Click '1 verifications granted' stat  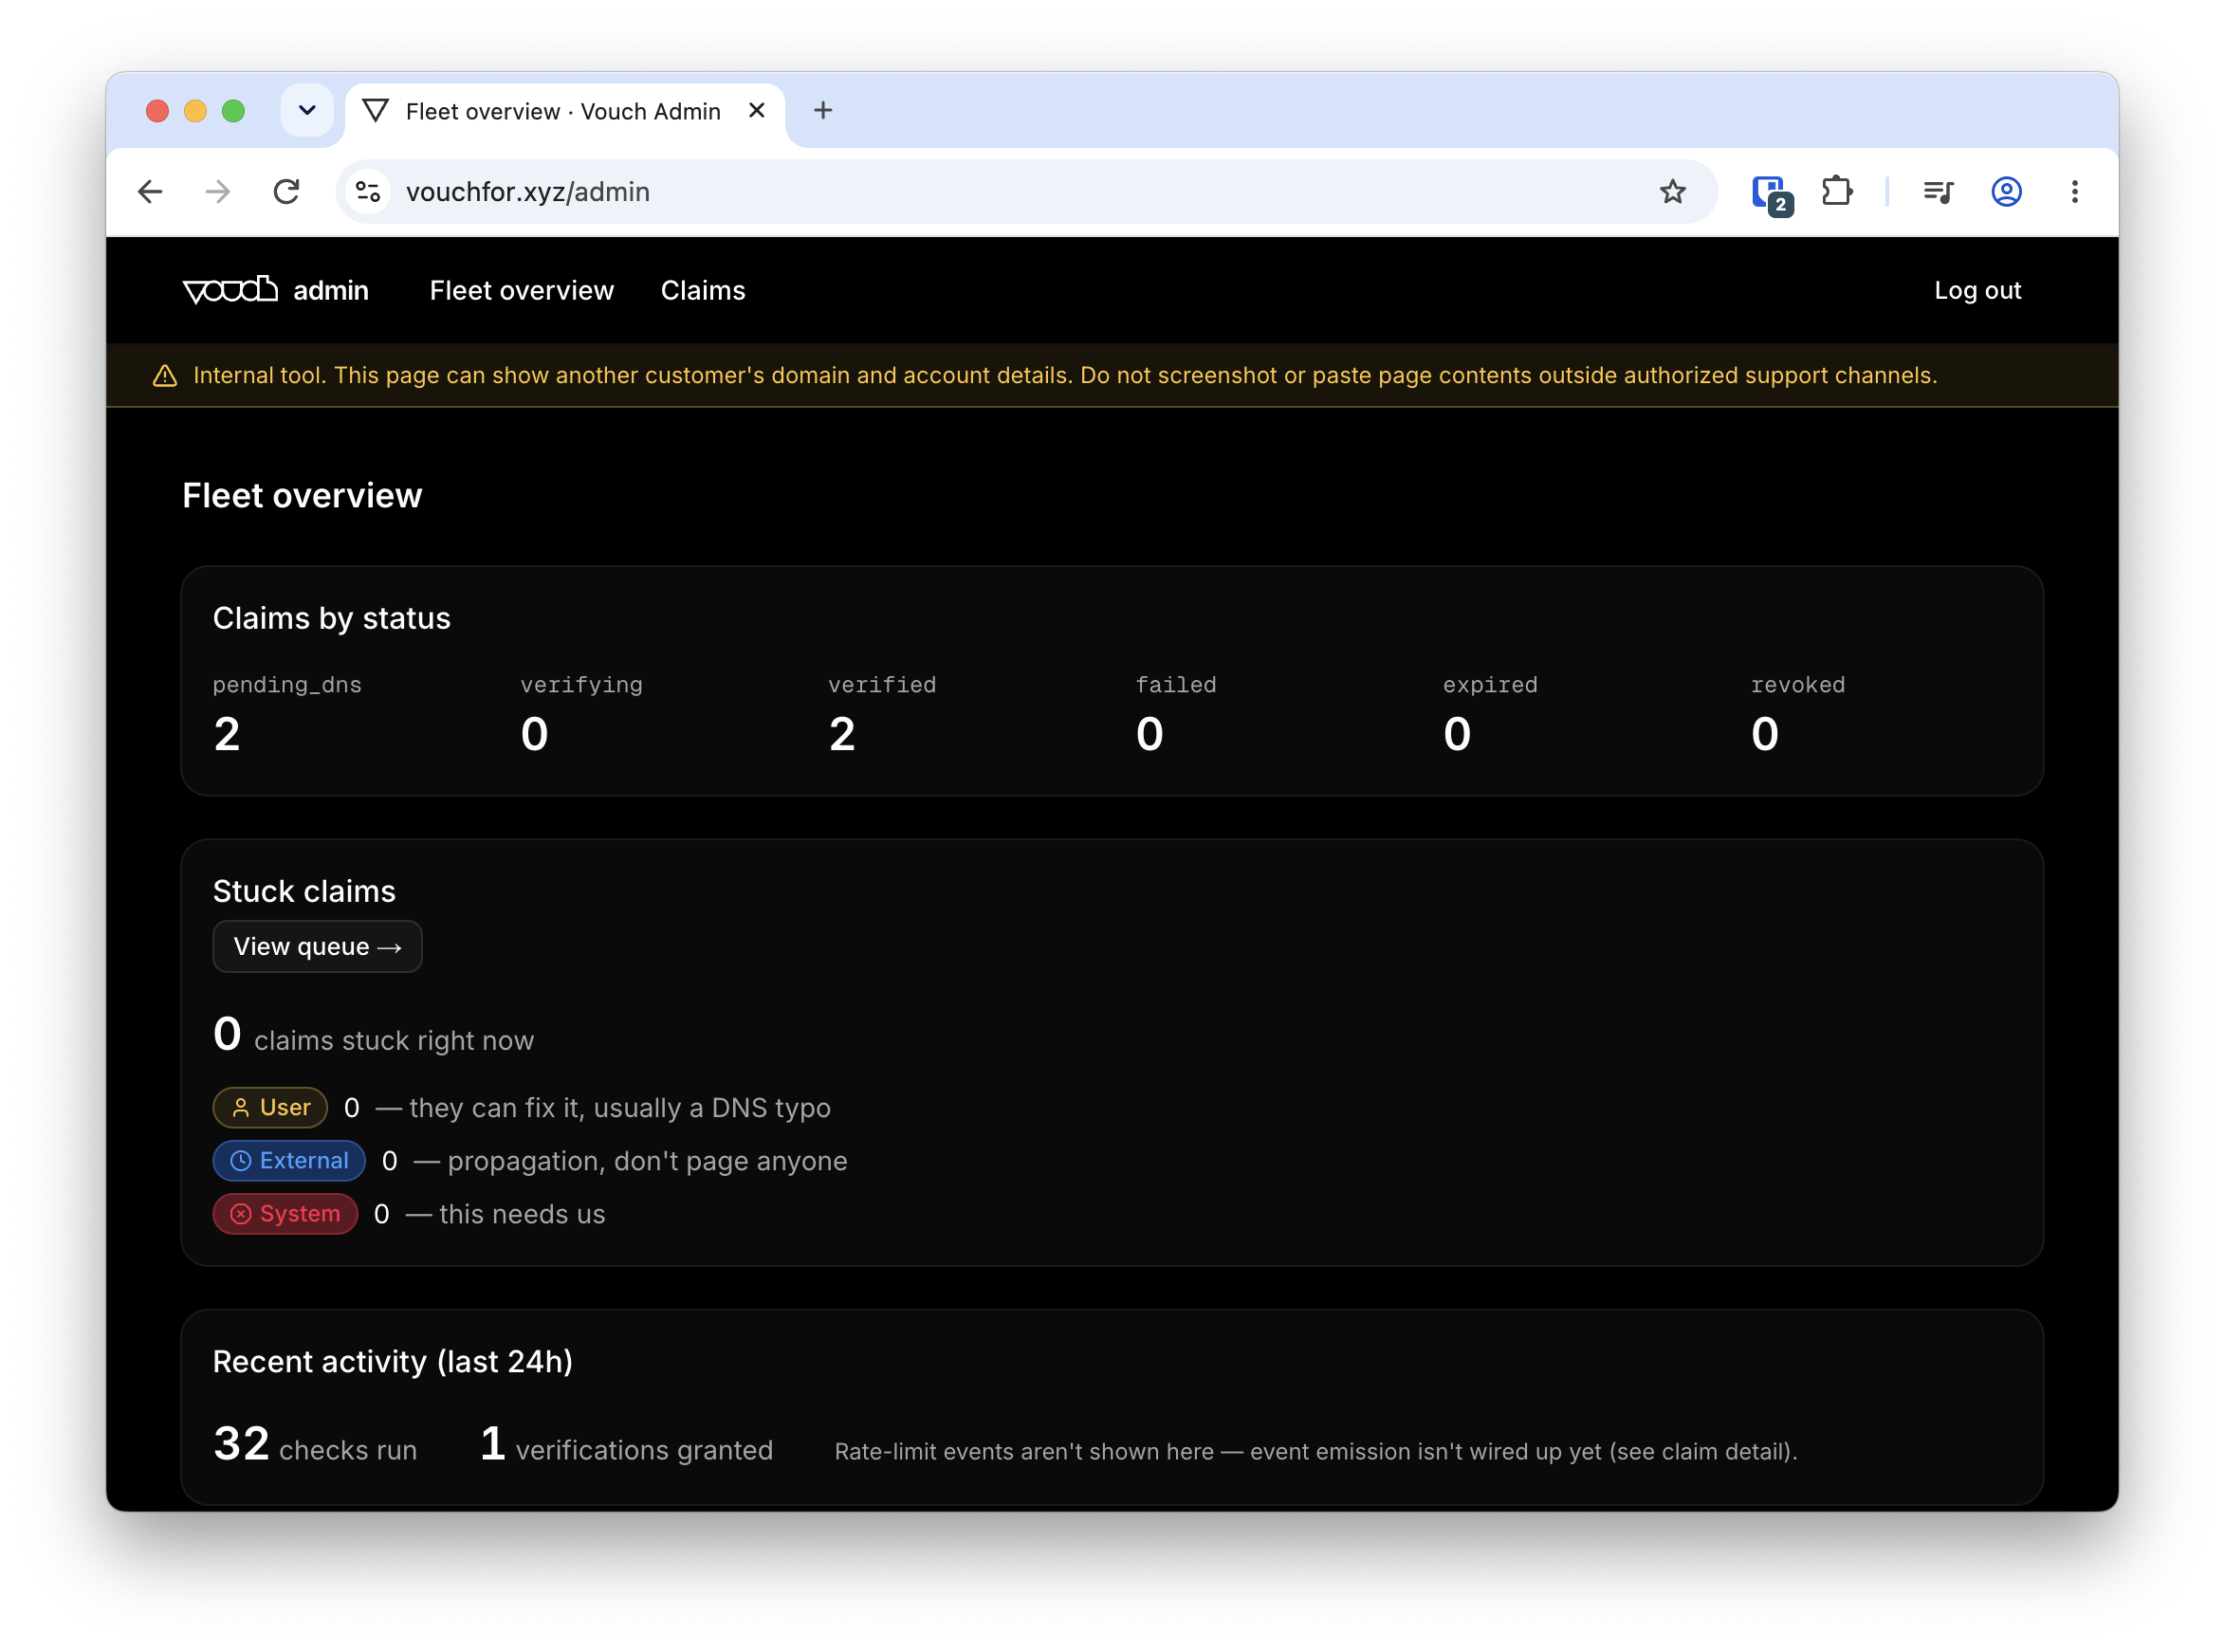(626, 1444)
